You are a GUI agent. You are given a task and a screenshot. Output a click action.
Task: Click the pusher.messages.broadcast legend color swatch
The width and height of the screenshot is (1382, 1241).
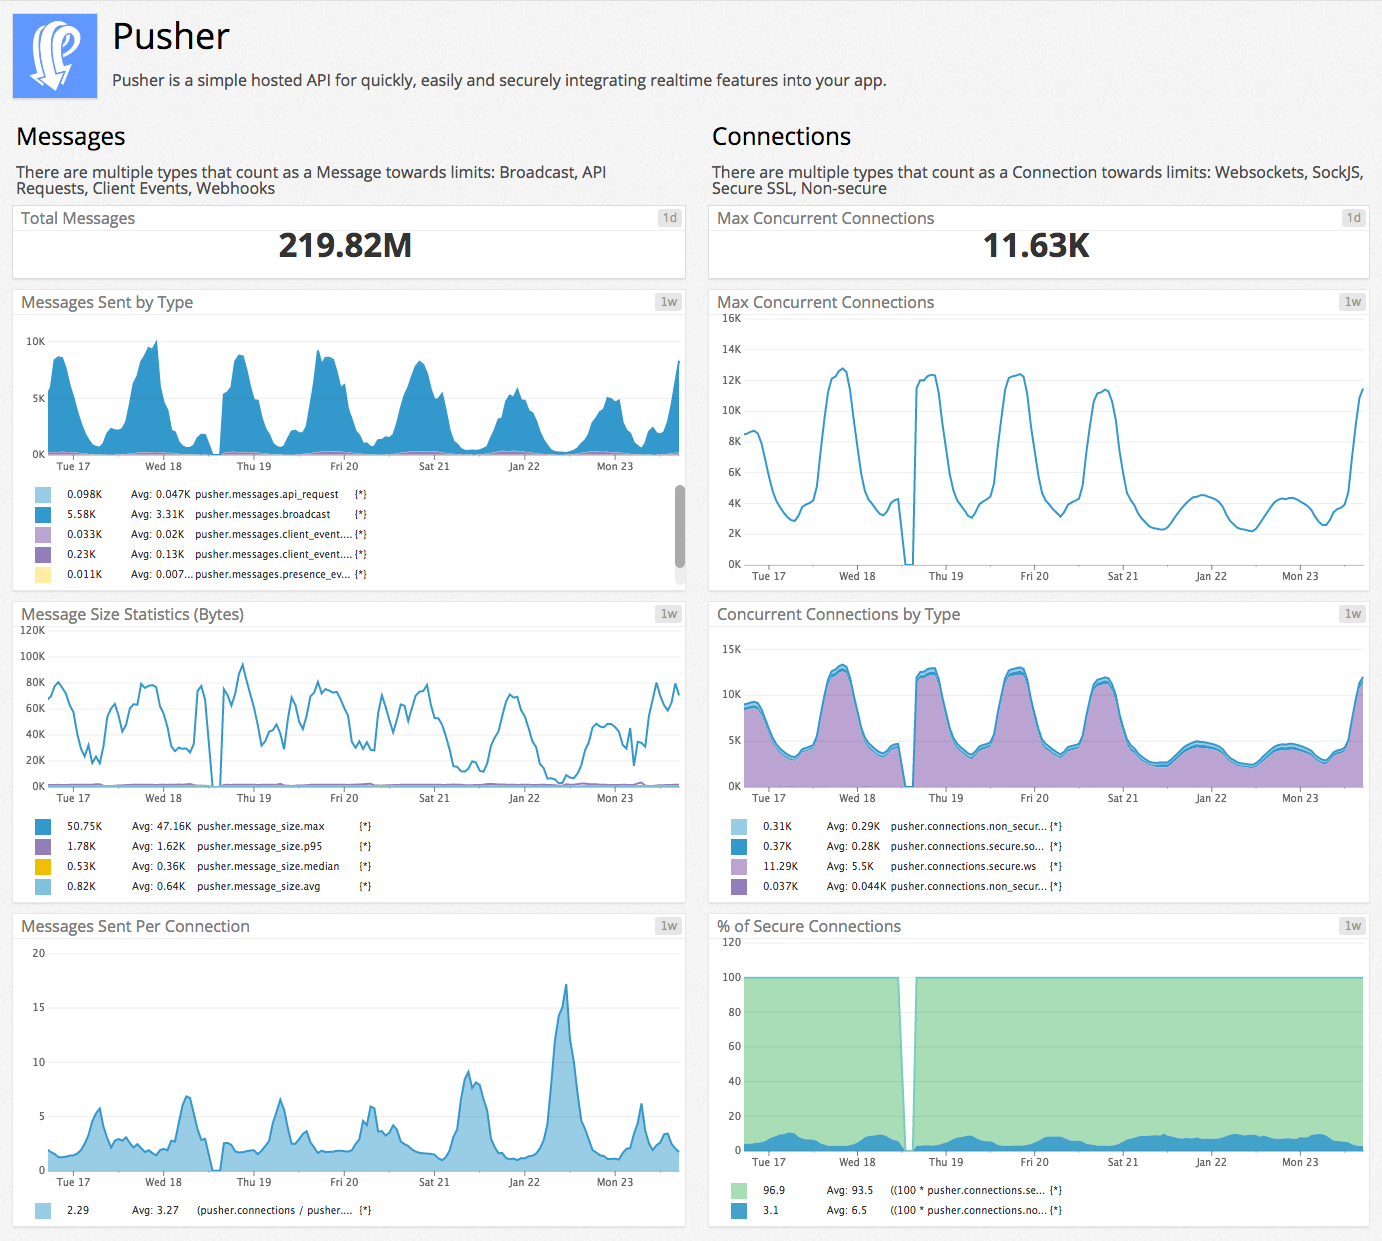tap(43, 515)
